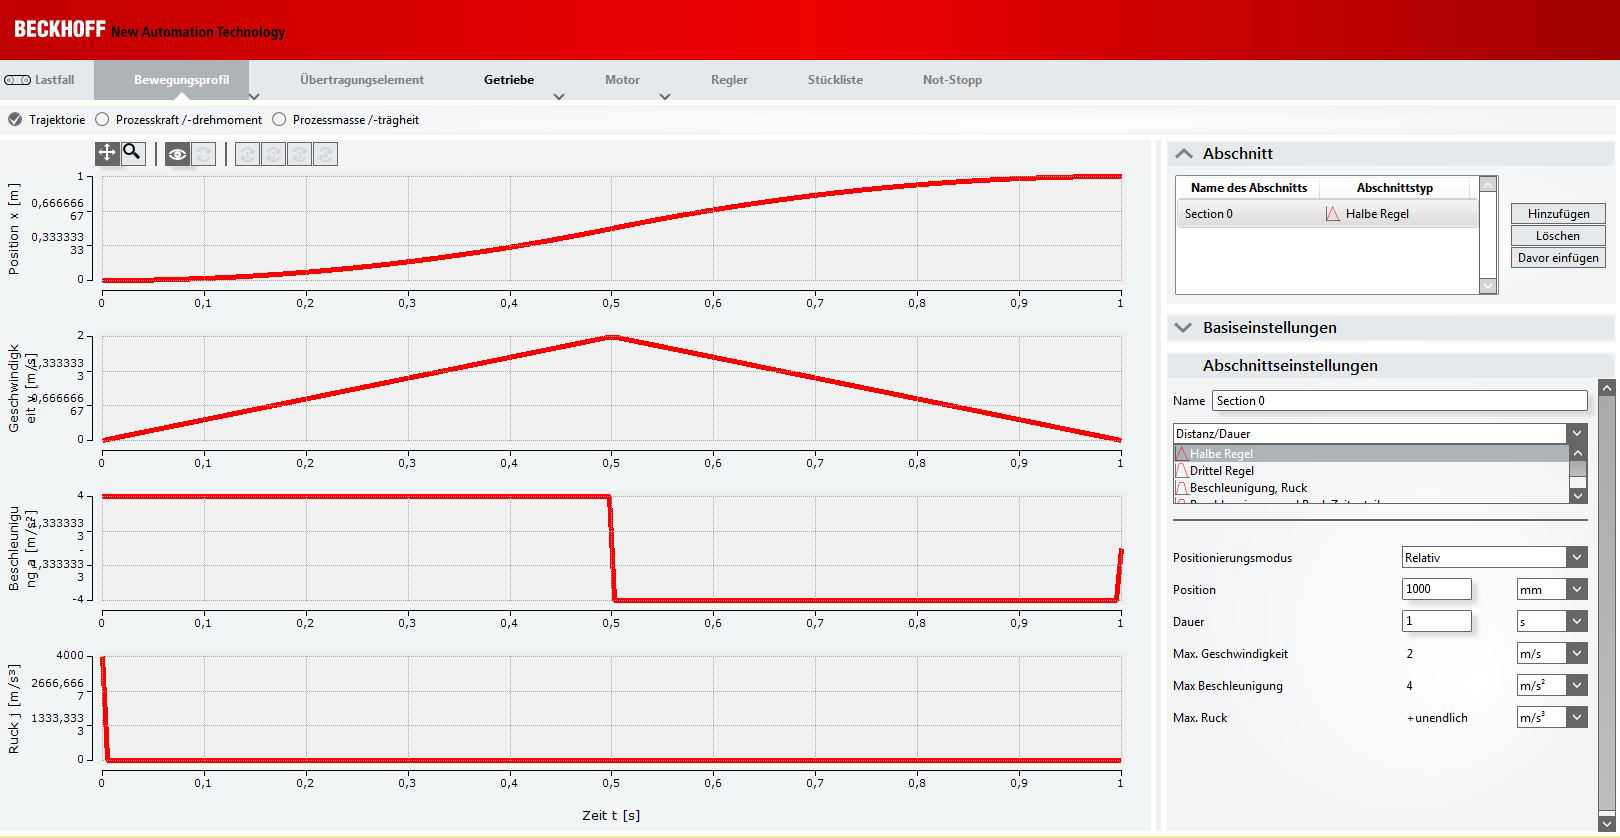The width and height of the screenshot is (1620, 838).
Task: Go to the Regler tab
Action: (729, 80)
